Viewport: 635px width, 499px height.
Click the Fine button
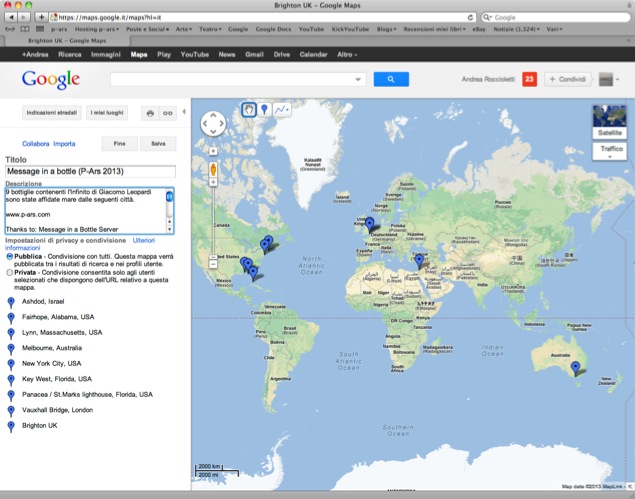point(119,144)
